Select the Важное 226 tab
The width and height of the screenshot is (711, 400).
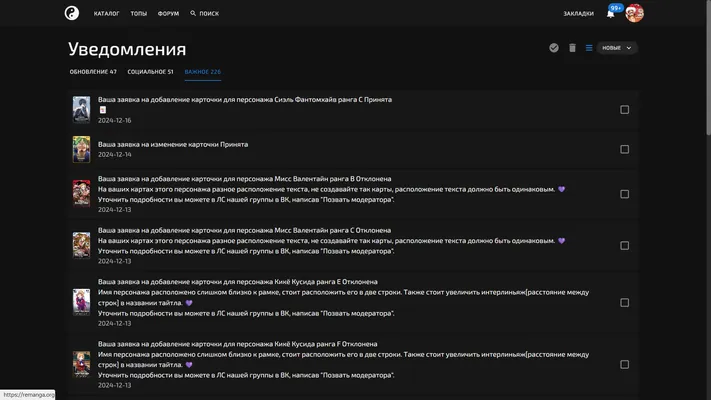203,72
